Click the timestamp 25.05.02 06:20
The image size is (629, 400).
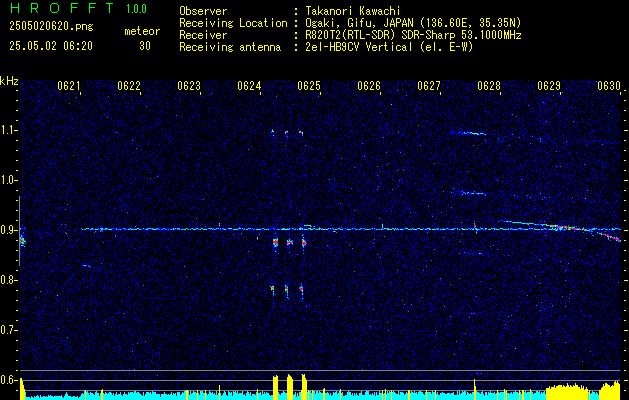pyautogui.click(x=51, y=46)
